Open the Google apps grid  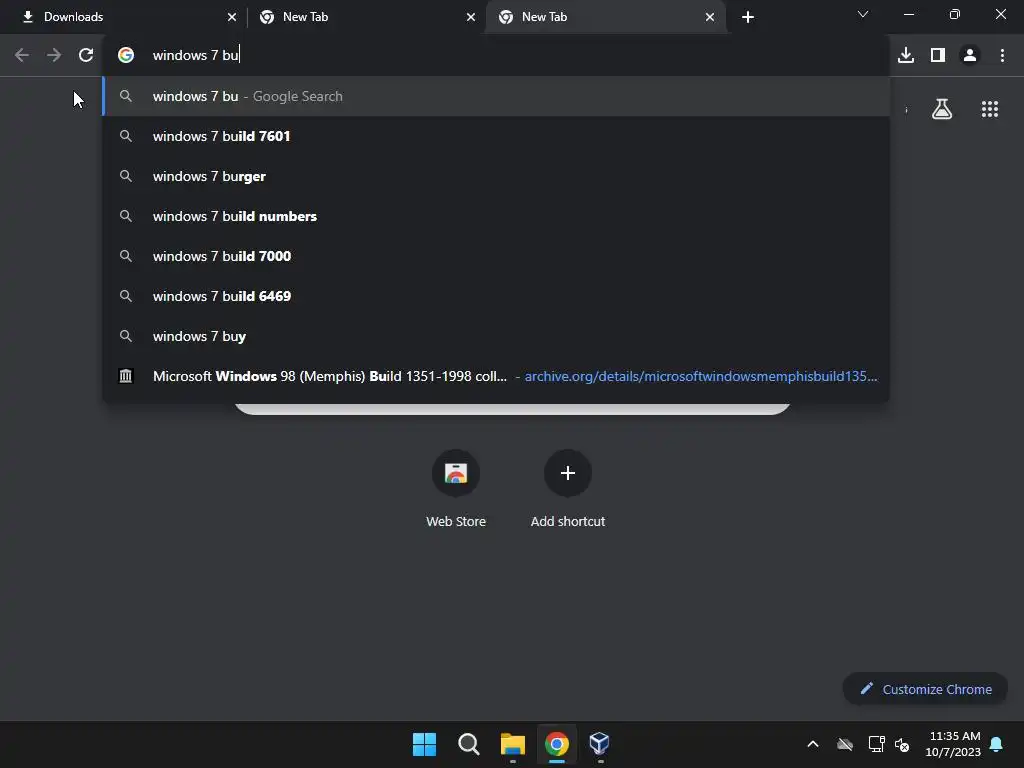pyautogui.click(x=990, y=109)
